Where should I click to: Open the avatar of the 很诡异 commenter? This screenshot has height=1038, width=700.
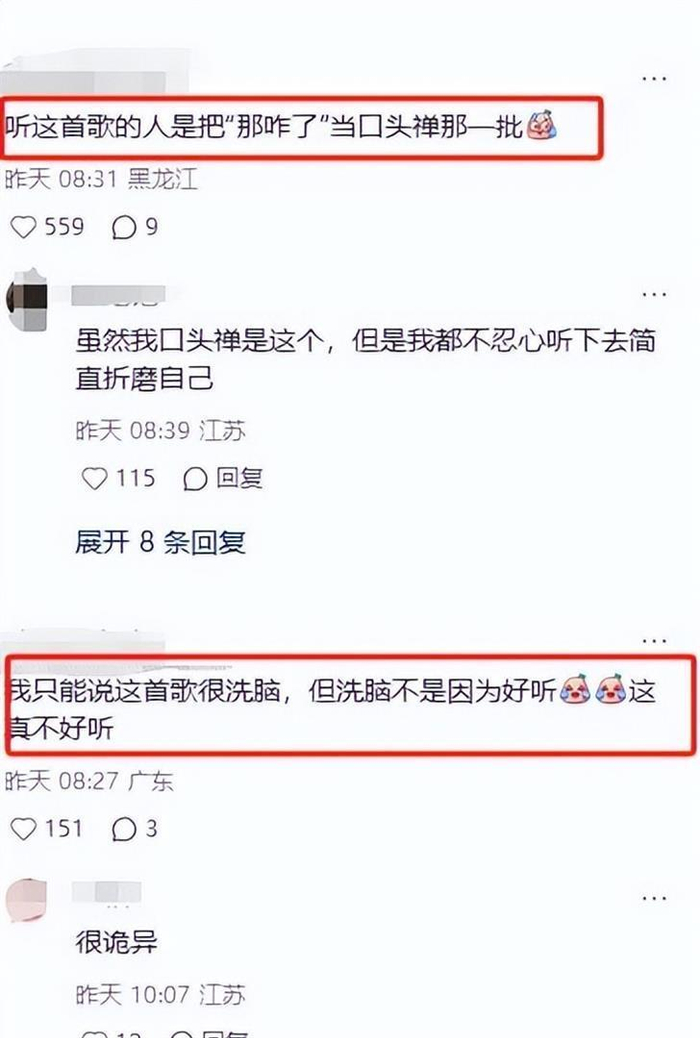[x=26, y=900]
